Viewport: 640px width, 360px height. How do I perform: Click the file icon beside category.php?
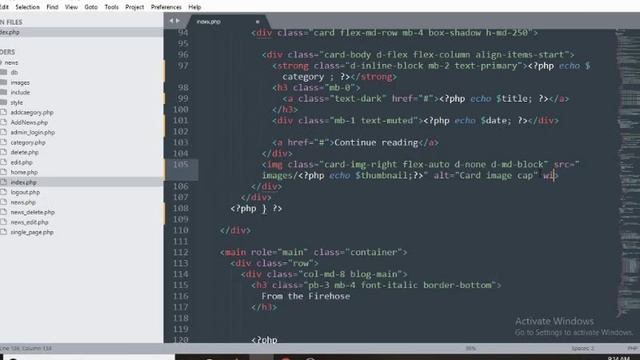coord(4,142)
